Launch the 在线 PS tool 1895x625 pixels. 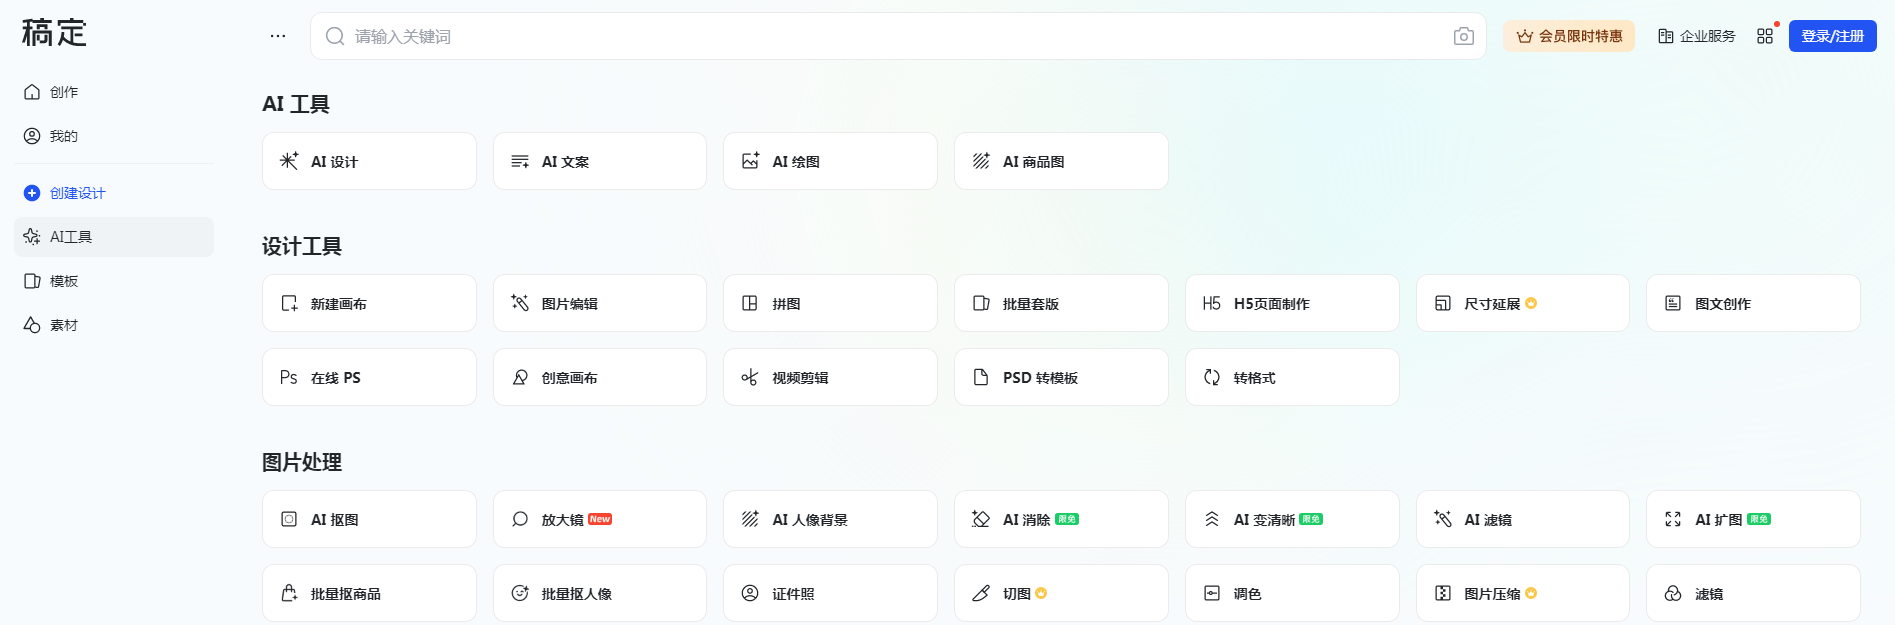pos(369,377)
